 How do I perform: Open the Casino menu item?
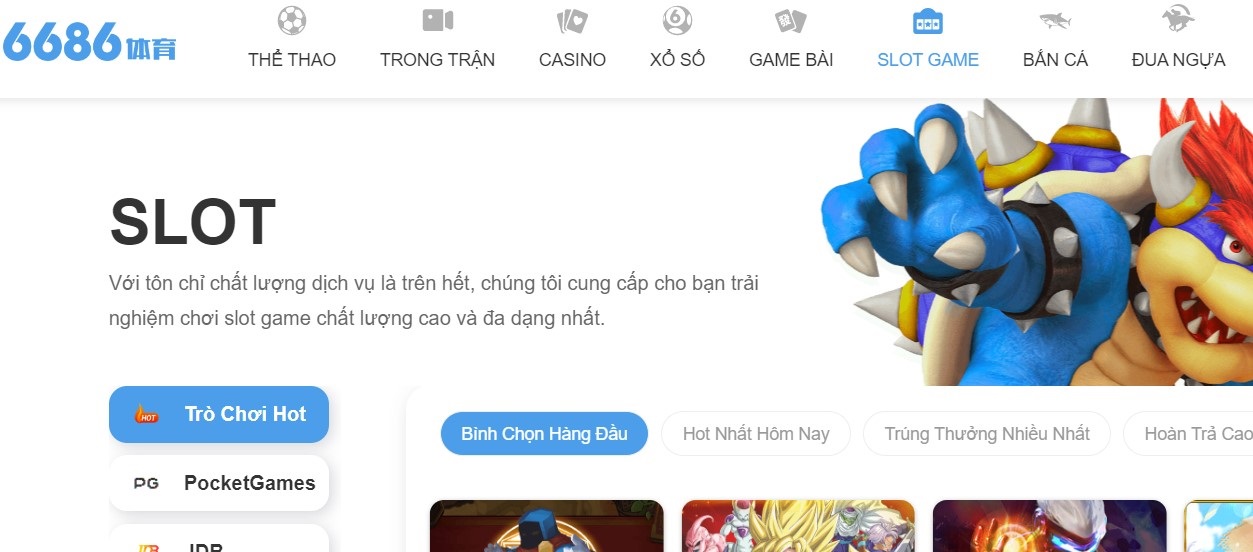[572, 60]
